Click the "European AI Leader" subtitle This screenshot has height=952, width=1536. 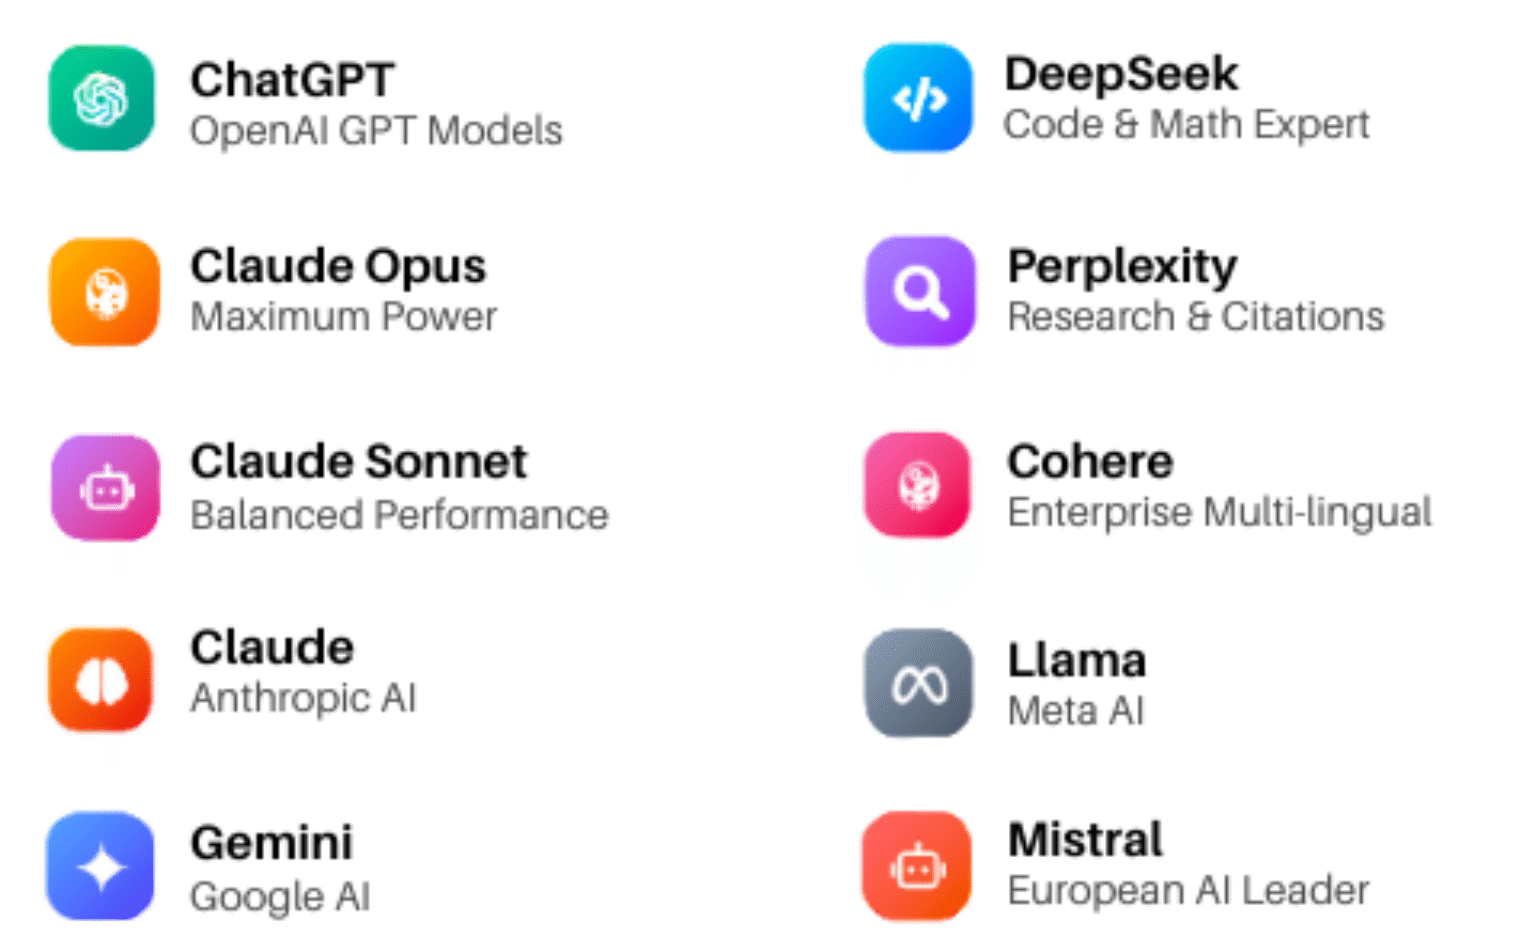click(1188, 890)
